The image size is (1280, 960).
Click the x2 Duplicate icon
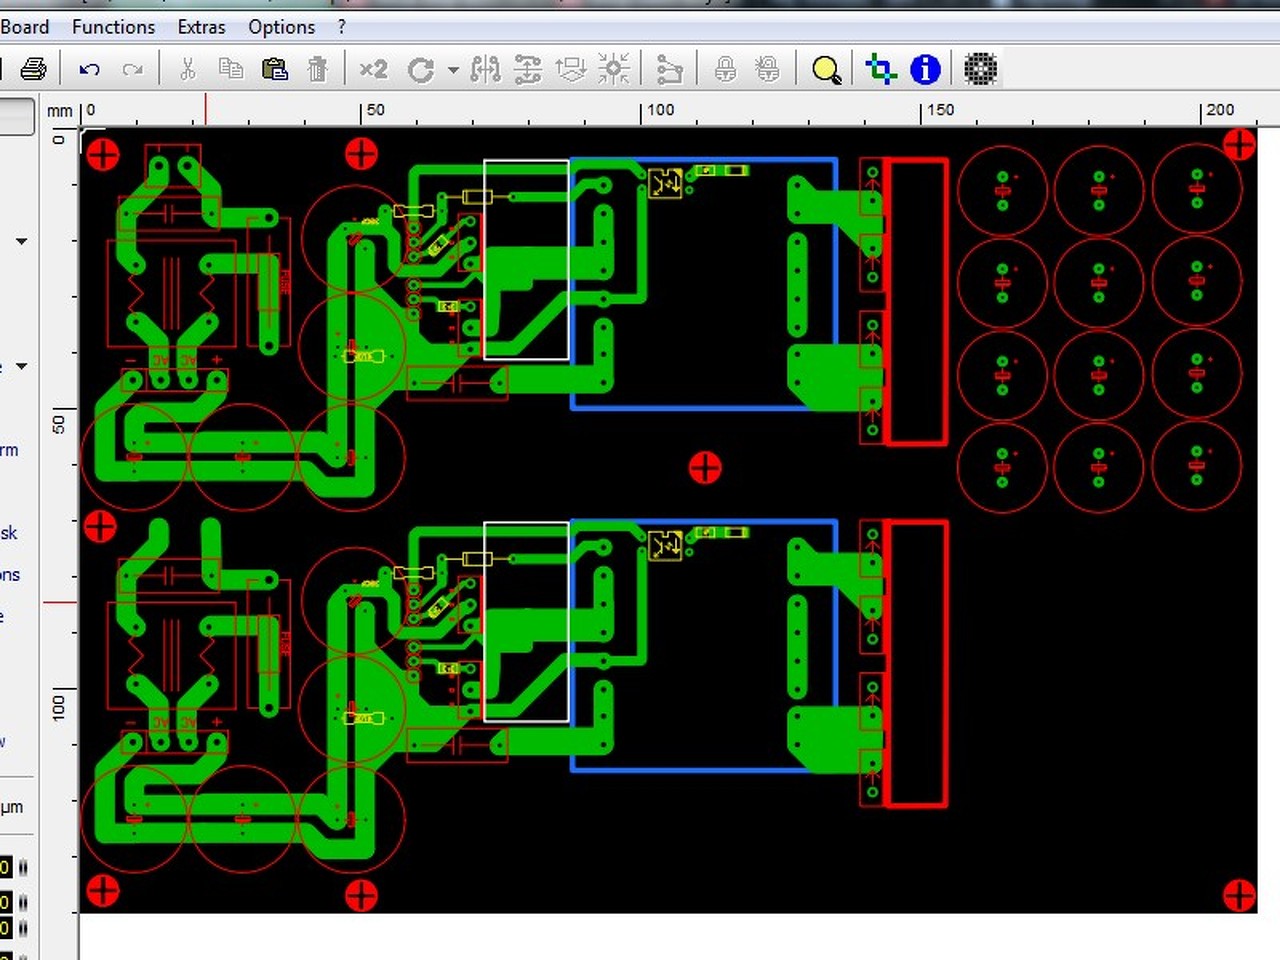(373, 69)
